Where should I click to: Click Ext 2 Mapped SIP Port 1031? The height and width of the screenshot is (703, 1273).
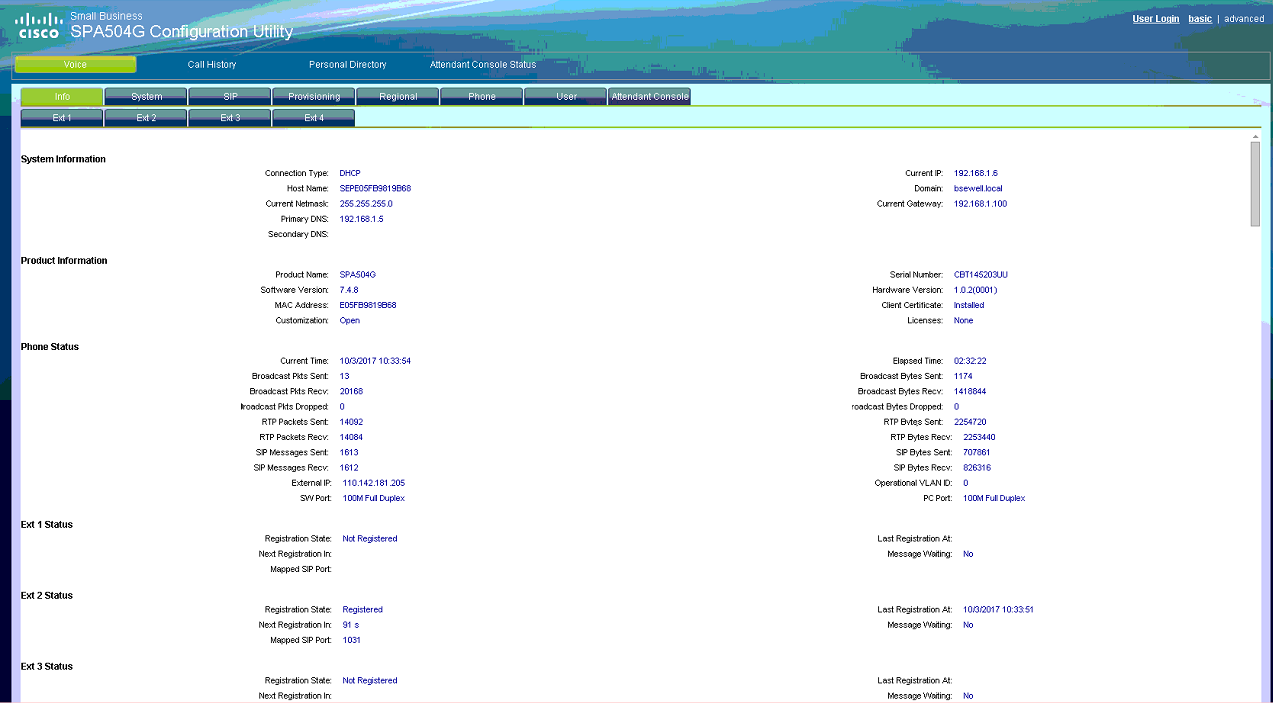tap(351, 640)
